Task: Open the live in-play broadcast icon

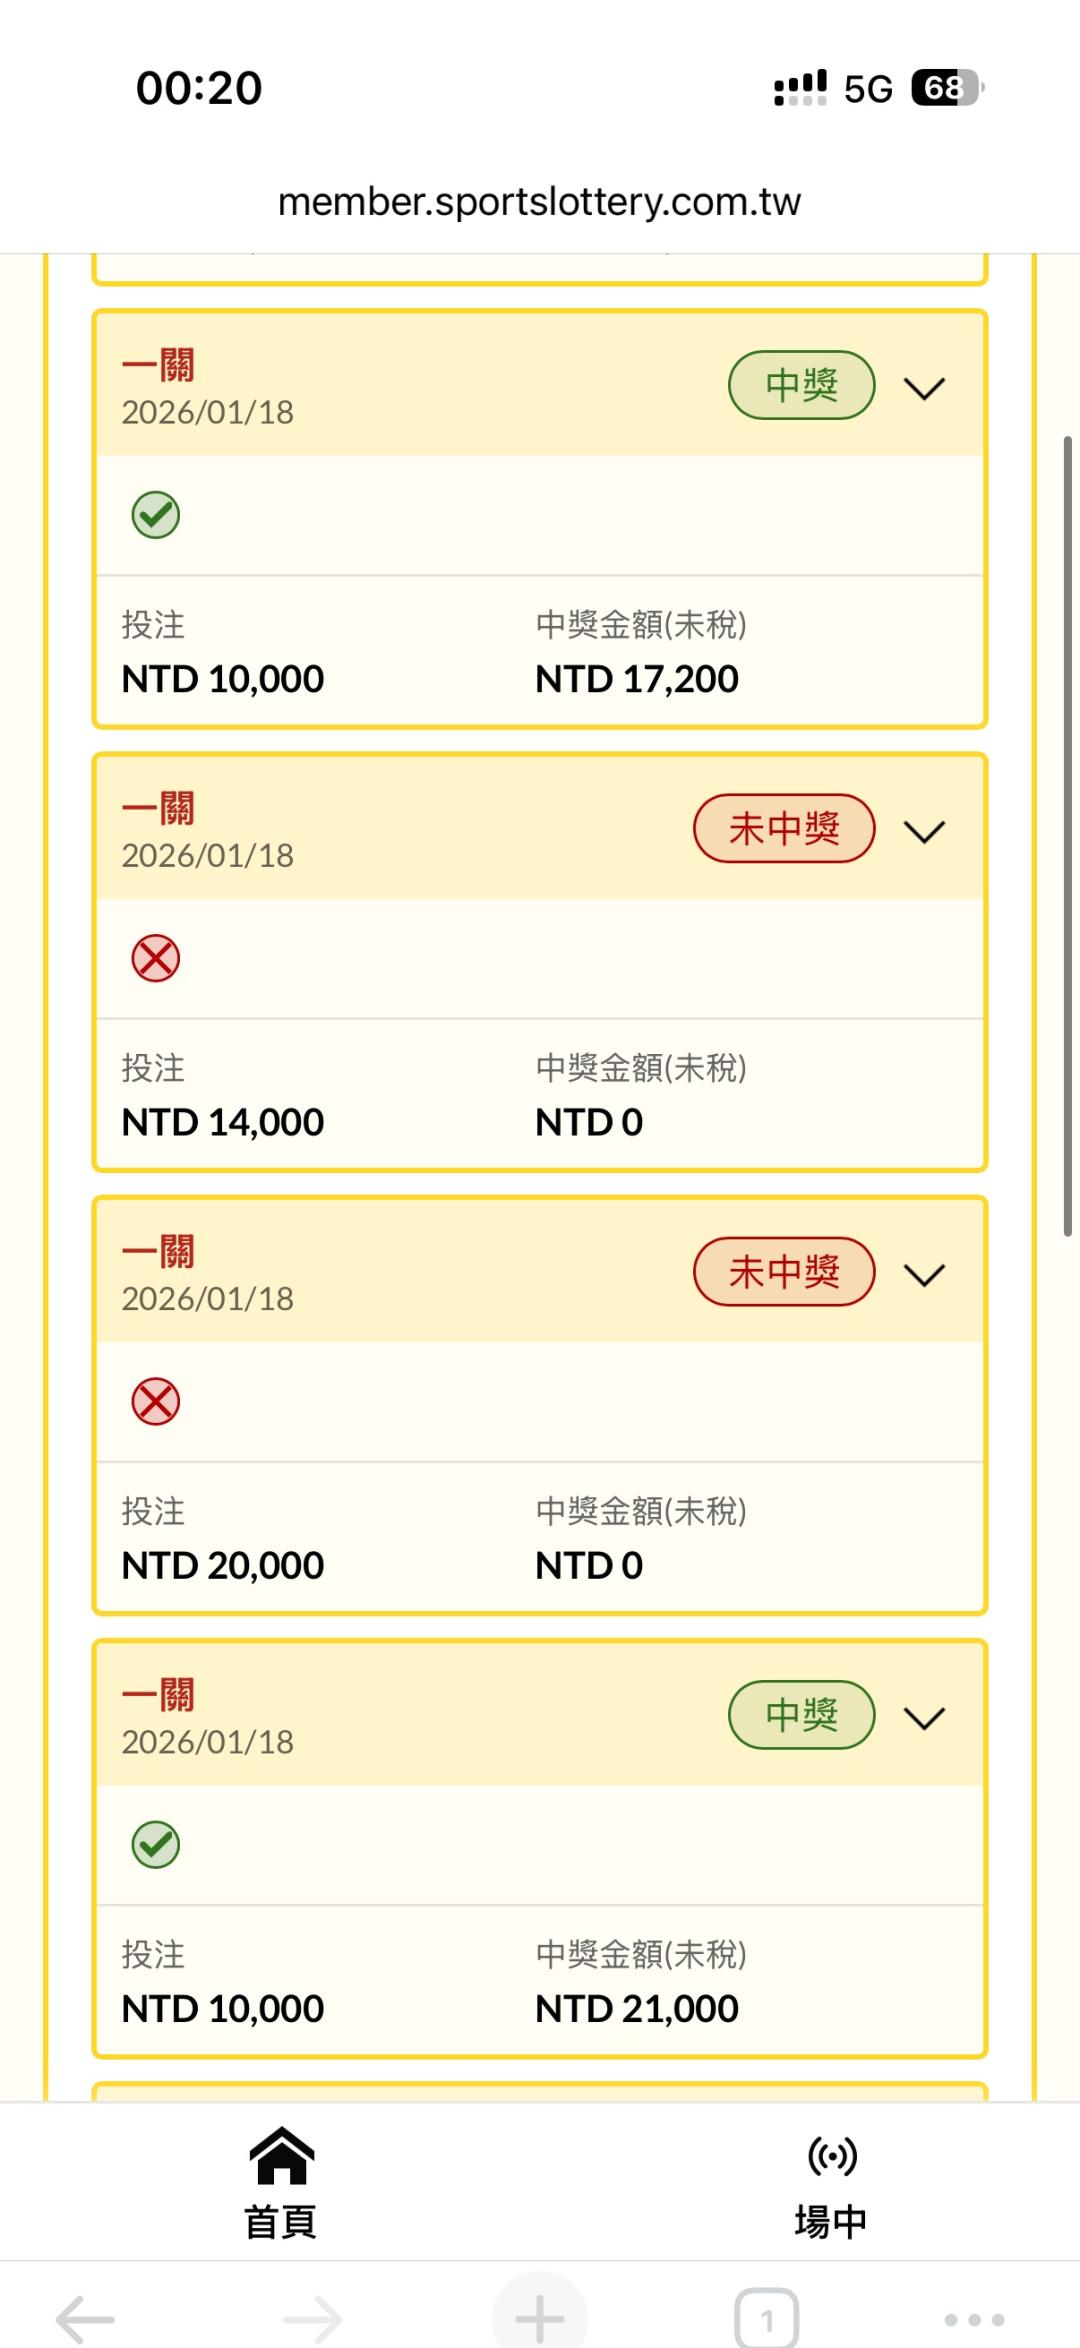Action: pyautogui.click(x=831, y=2158)
